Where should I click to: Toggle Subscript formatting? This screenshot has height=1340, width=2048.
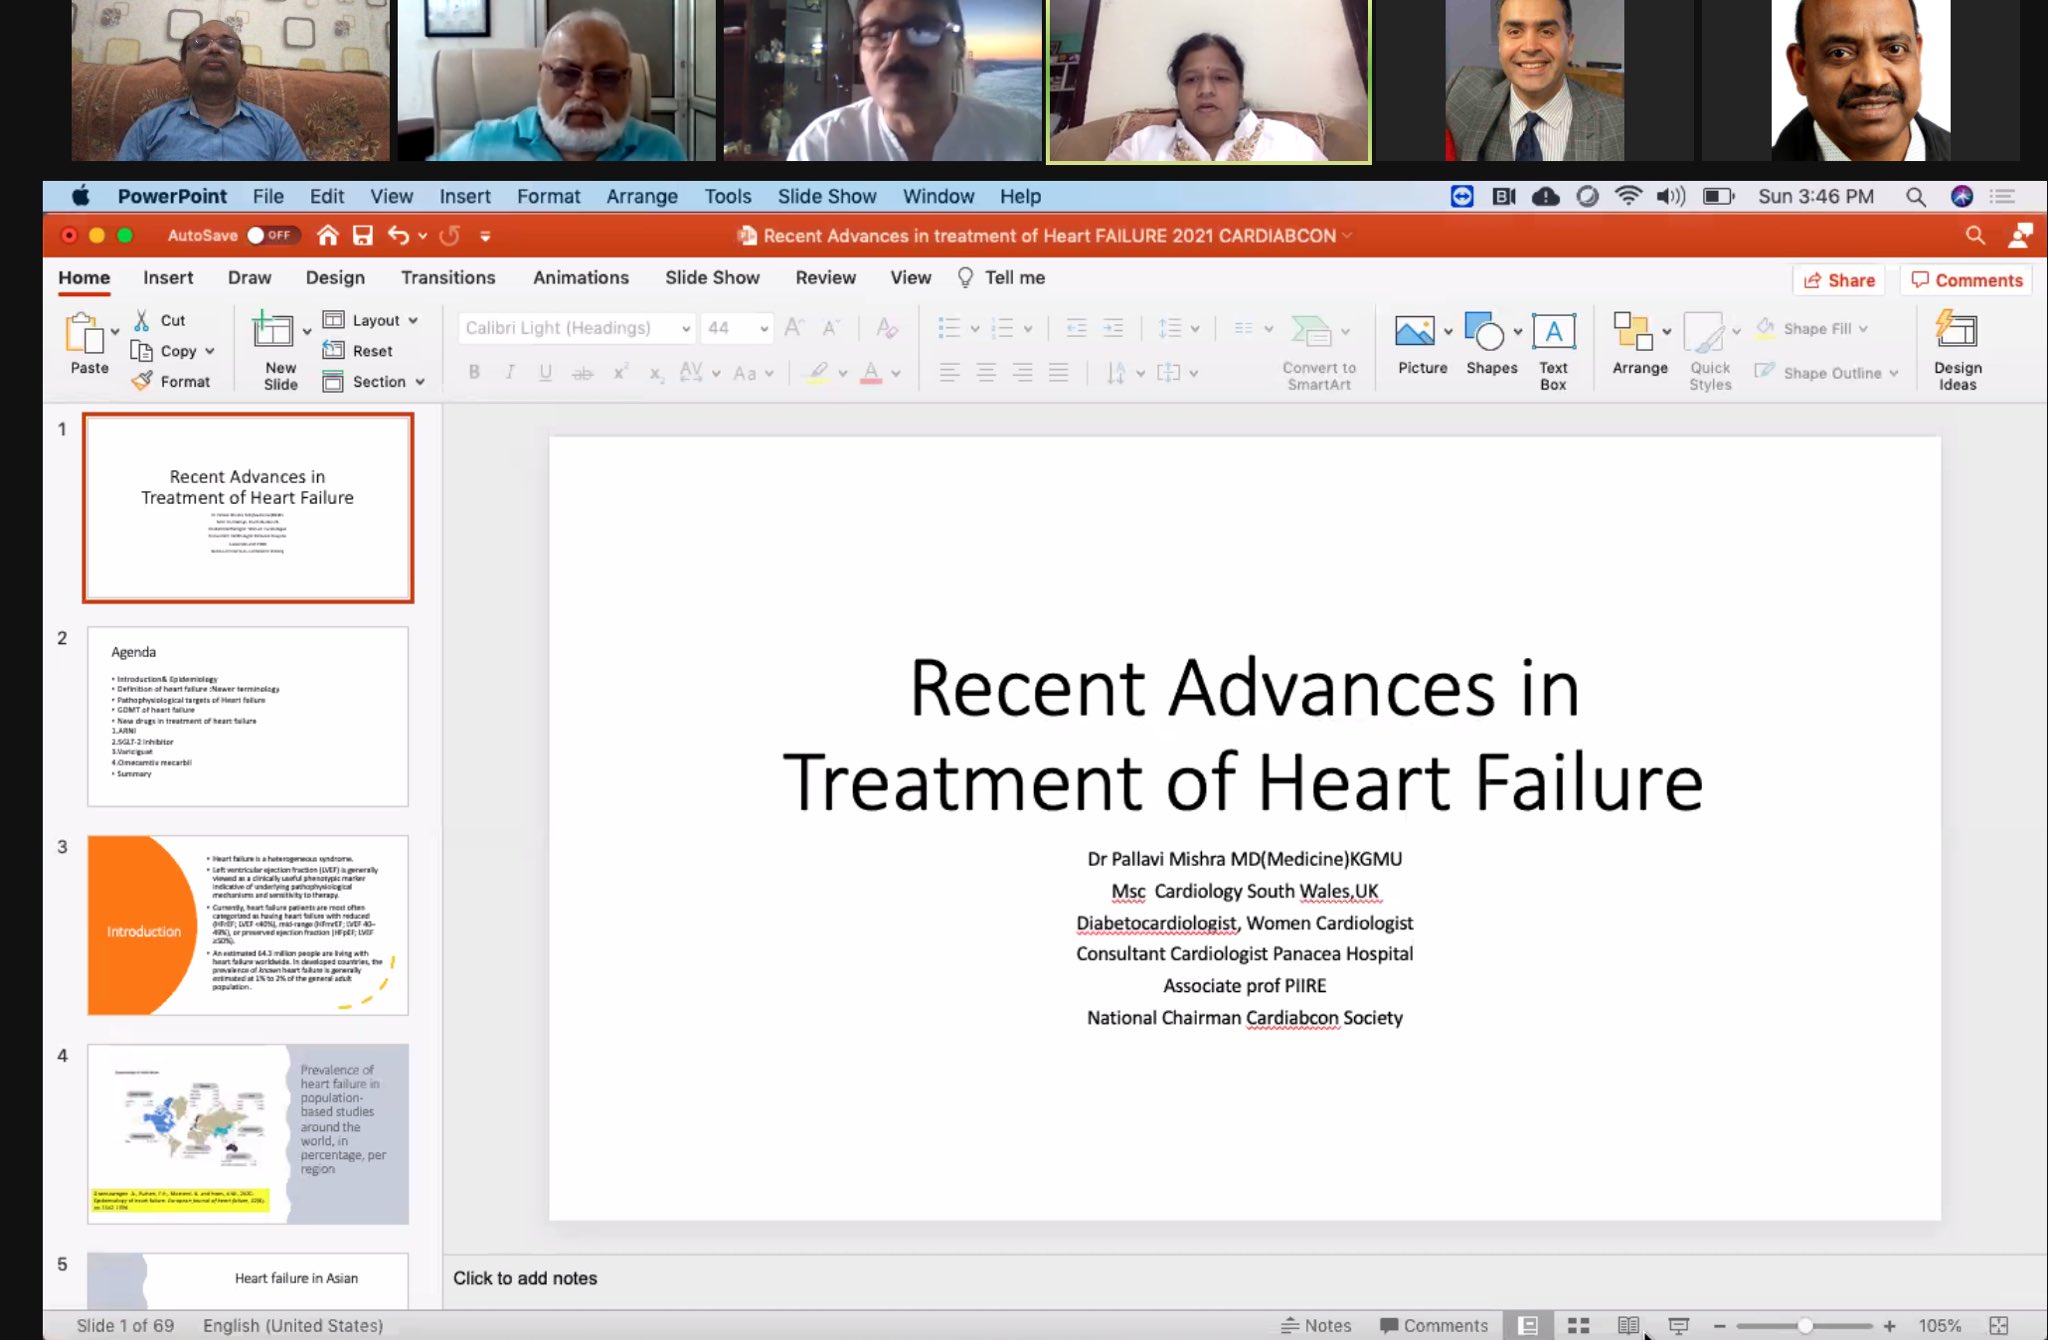coord(656,374)
